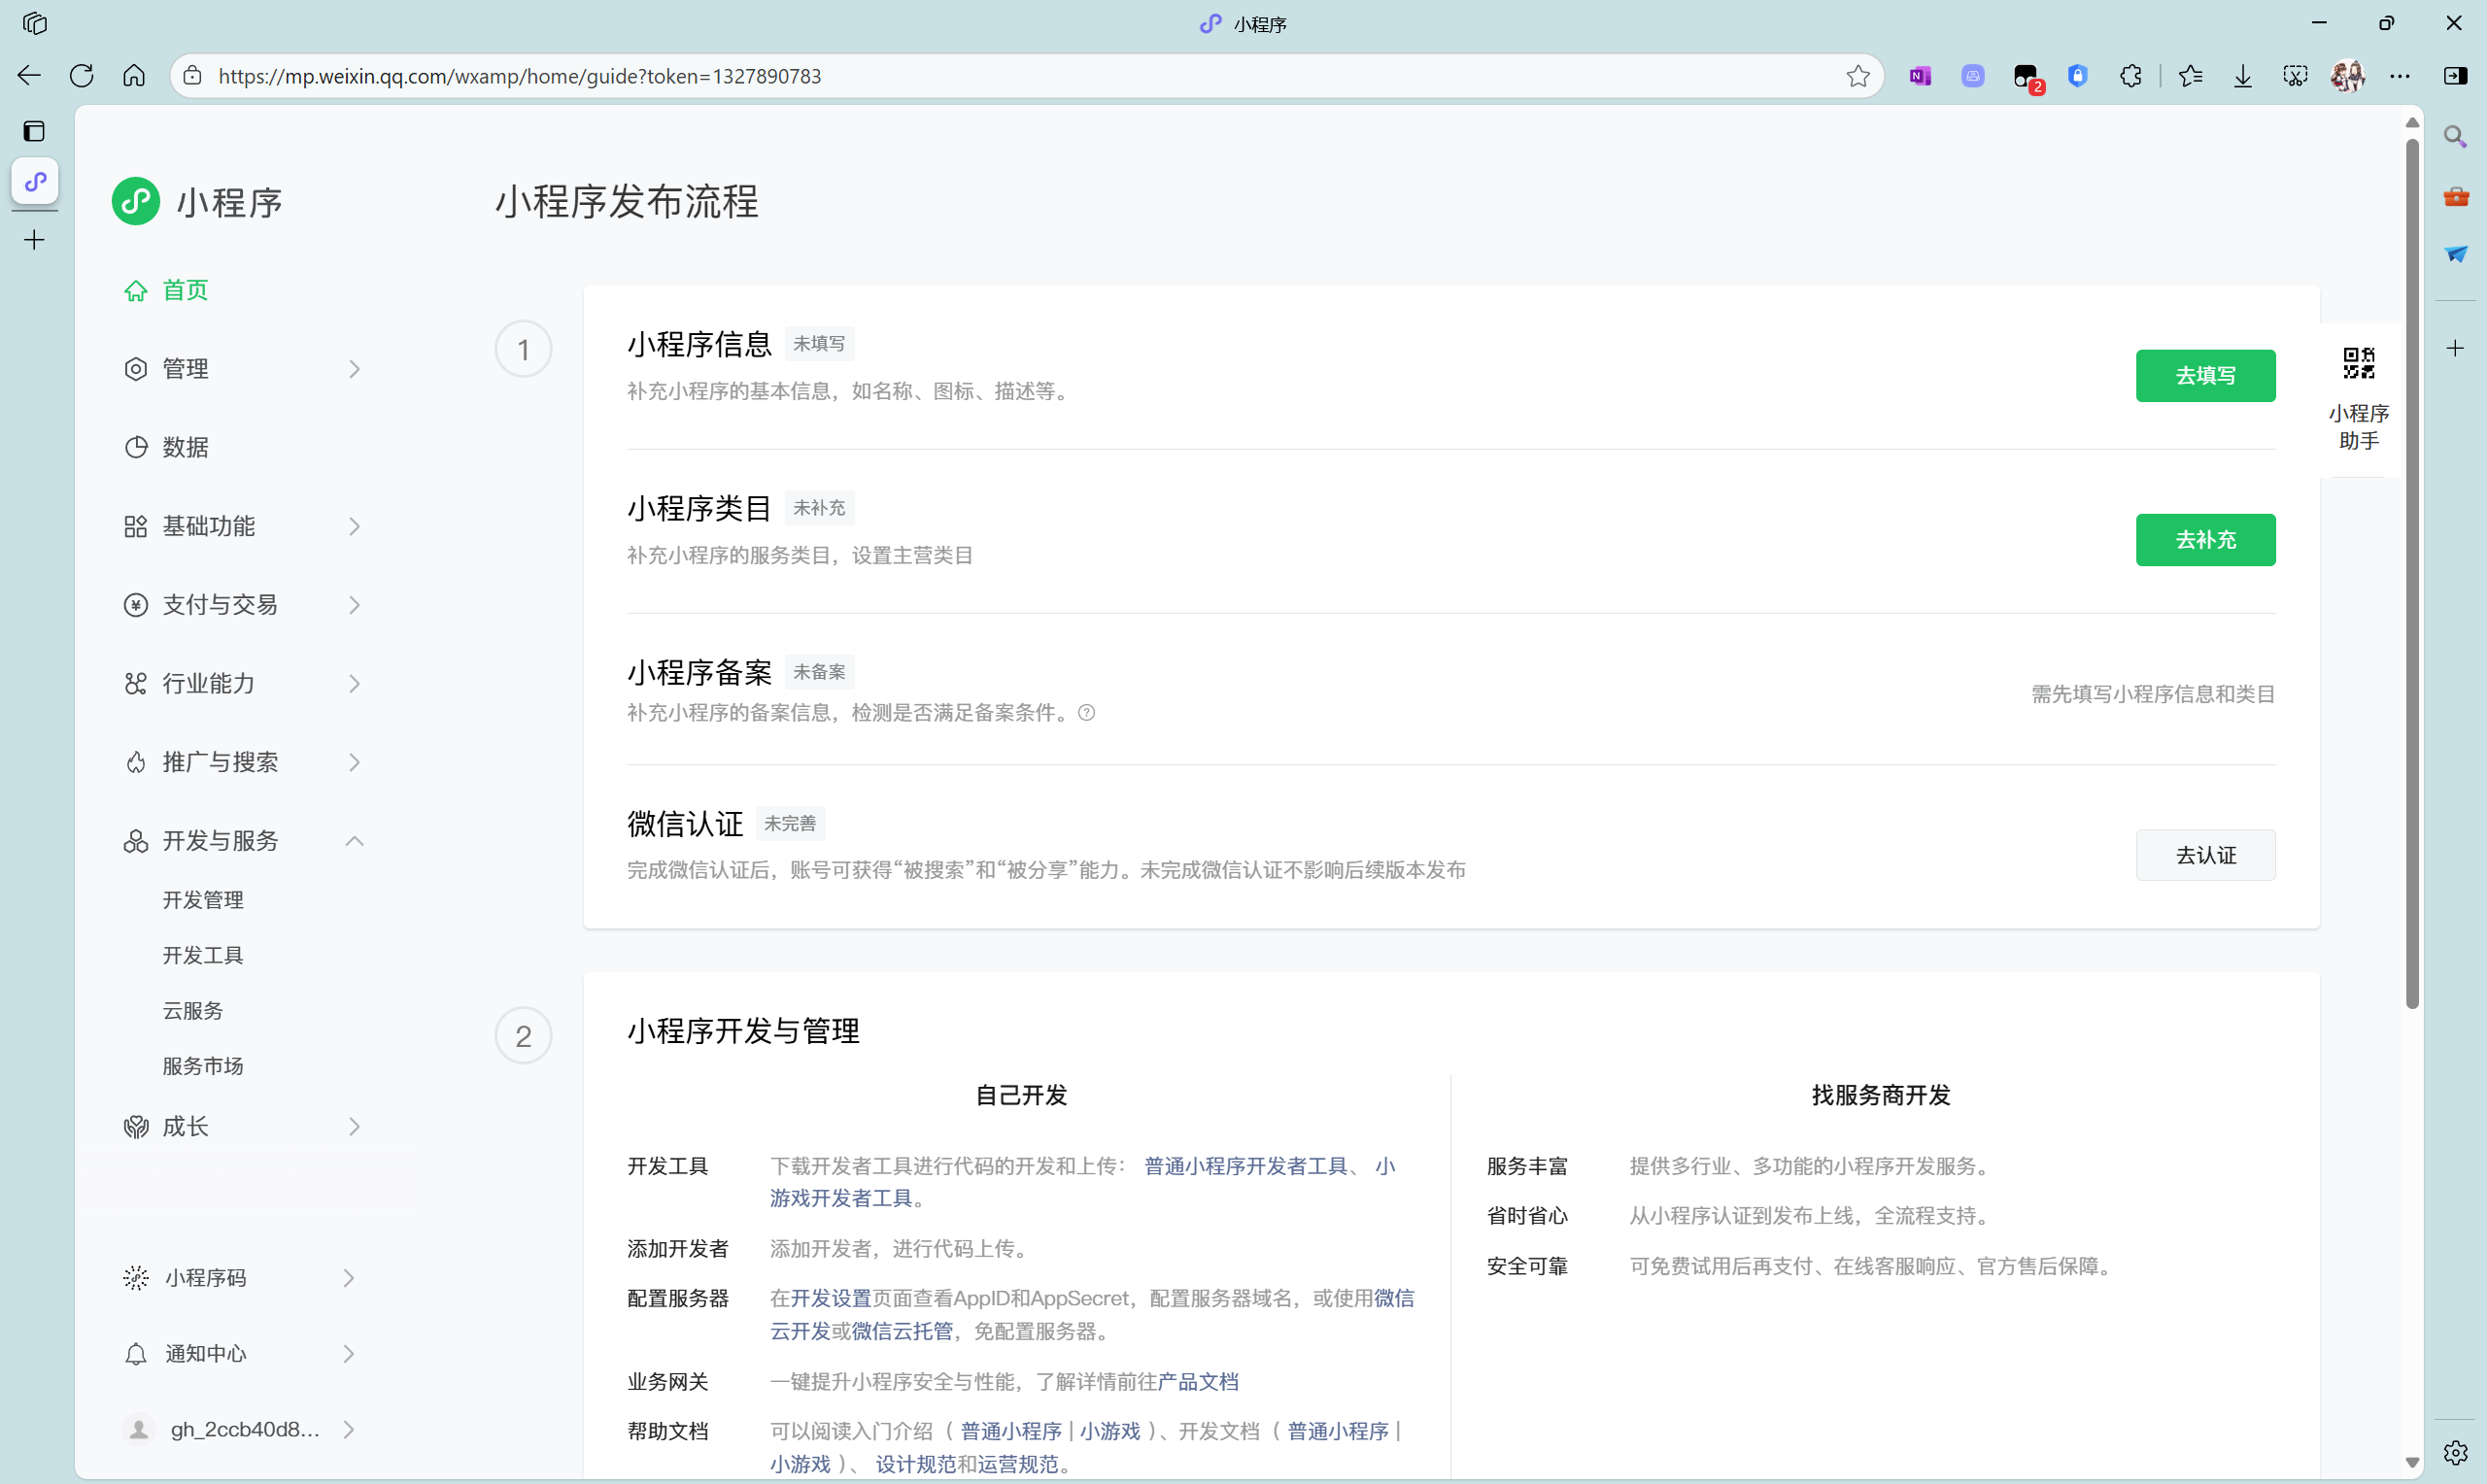Open browser extensions puzzle icon

pyautogui.click(x=2131, y=76)
